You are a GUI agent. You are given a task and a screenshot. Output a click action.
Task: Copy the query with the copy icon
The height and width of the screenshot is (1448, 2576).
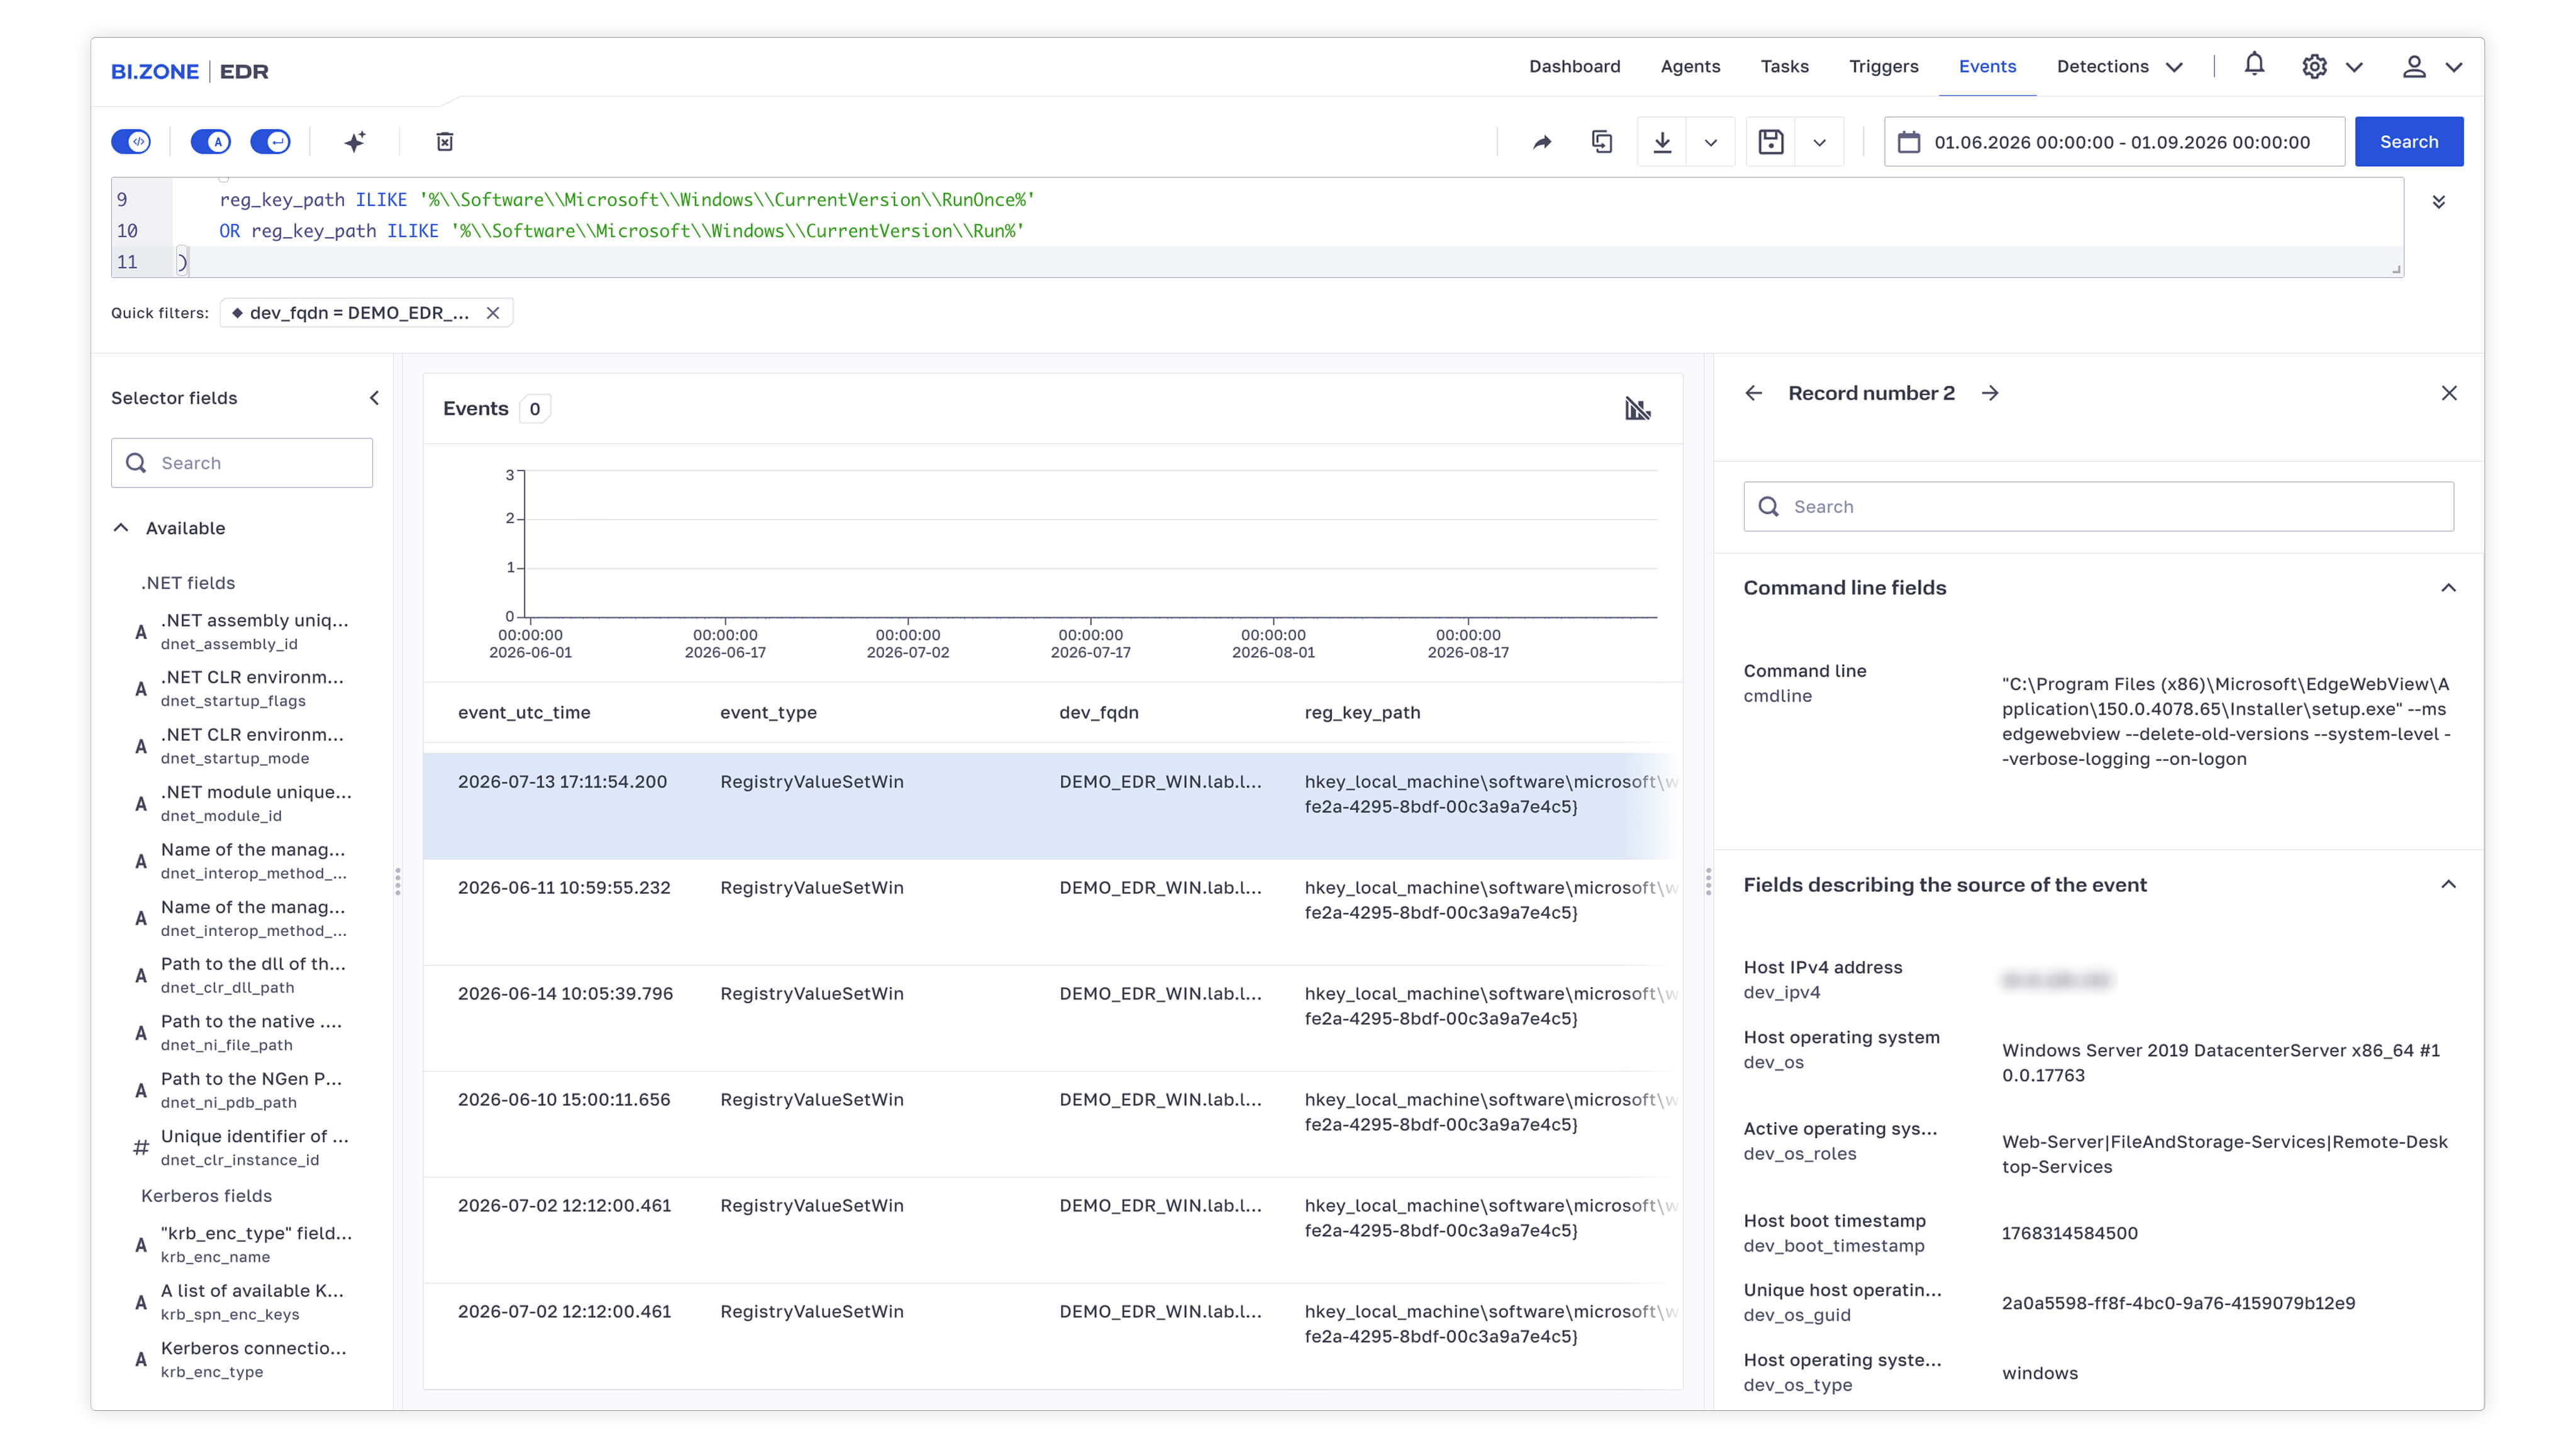coord(1602,142)
